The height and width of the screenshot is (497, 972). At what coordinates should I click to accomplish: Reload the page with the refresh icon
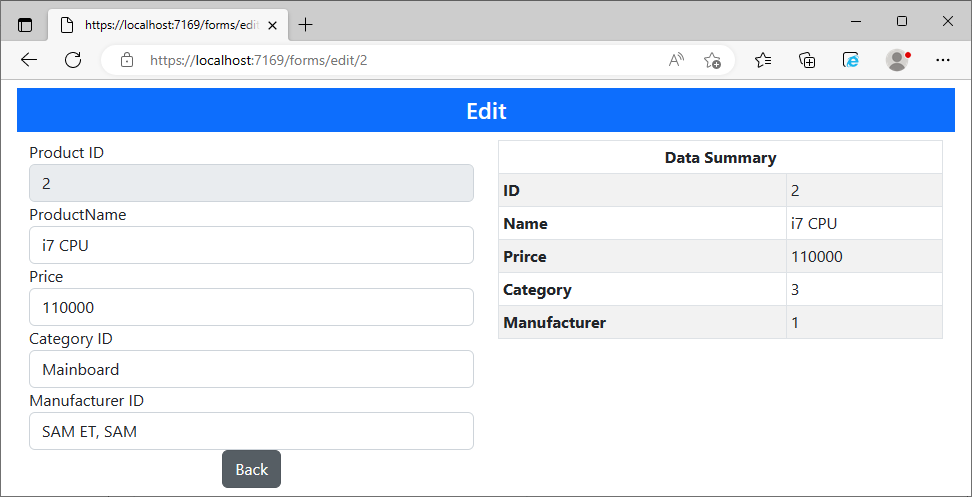pos(73,60)
